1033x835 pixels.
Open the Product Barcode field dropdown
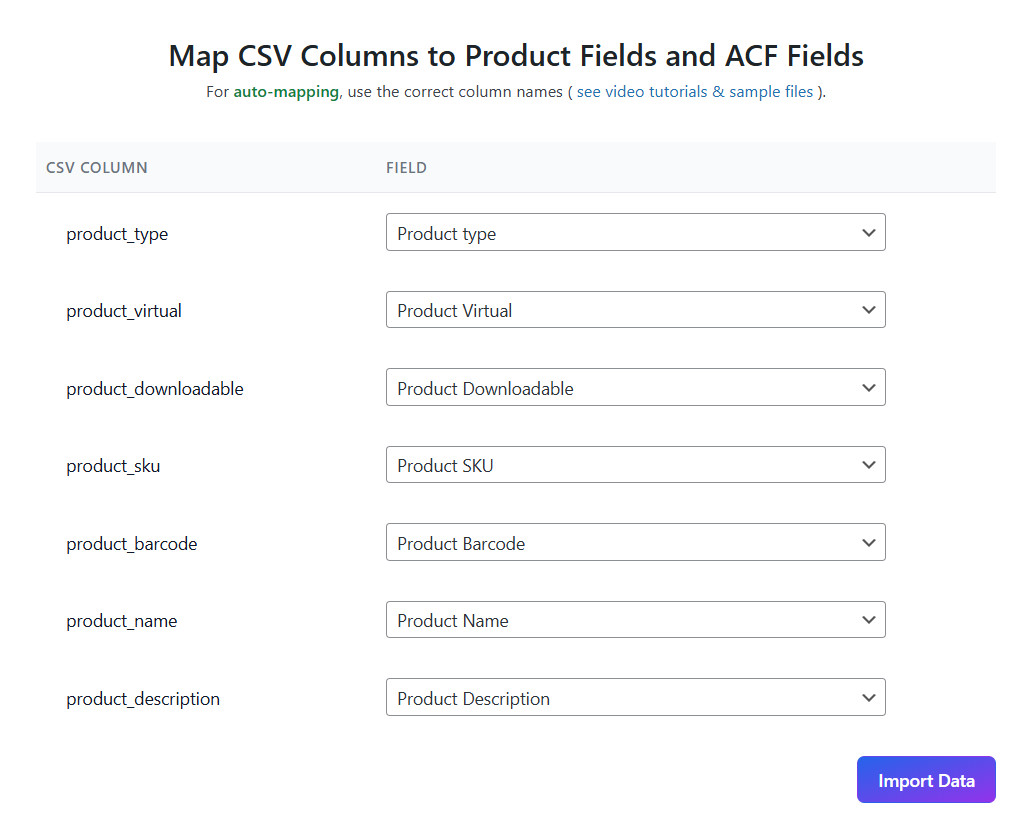point(635,542)
